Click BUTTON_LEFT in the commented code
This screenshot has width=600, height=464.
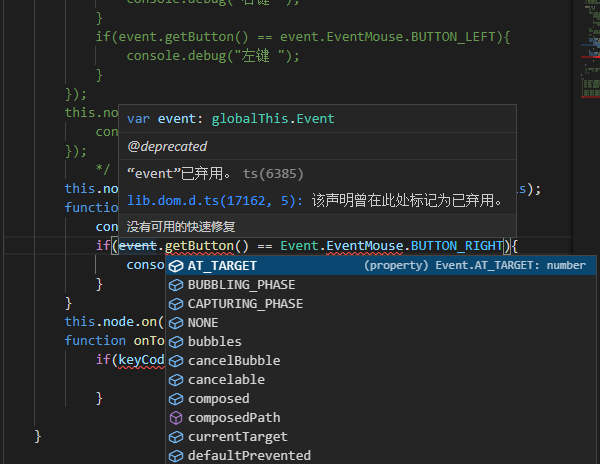click(453, 37)
